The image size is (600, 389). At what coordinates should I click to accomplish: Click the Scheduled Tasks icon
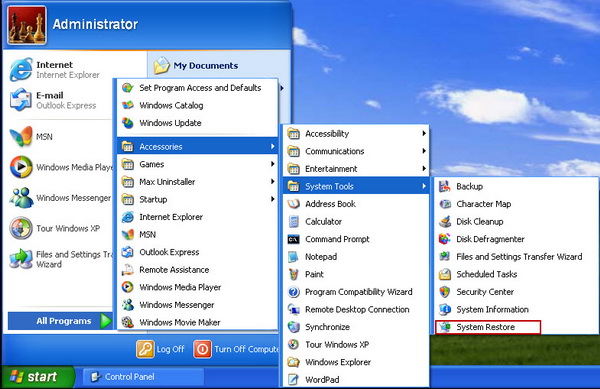[445, 274]
